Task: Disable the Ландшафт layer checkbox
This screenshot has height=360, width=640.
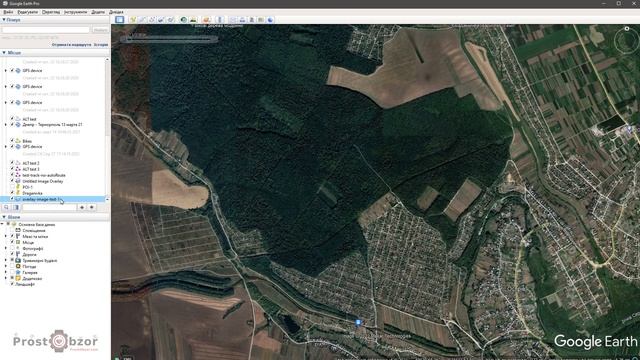Action: [12, 284]
